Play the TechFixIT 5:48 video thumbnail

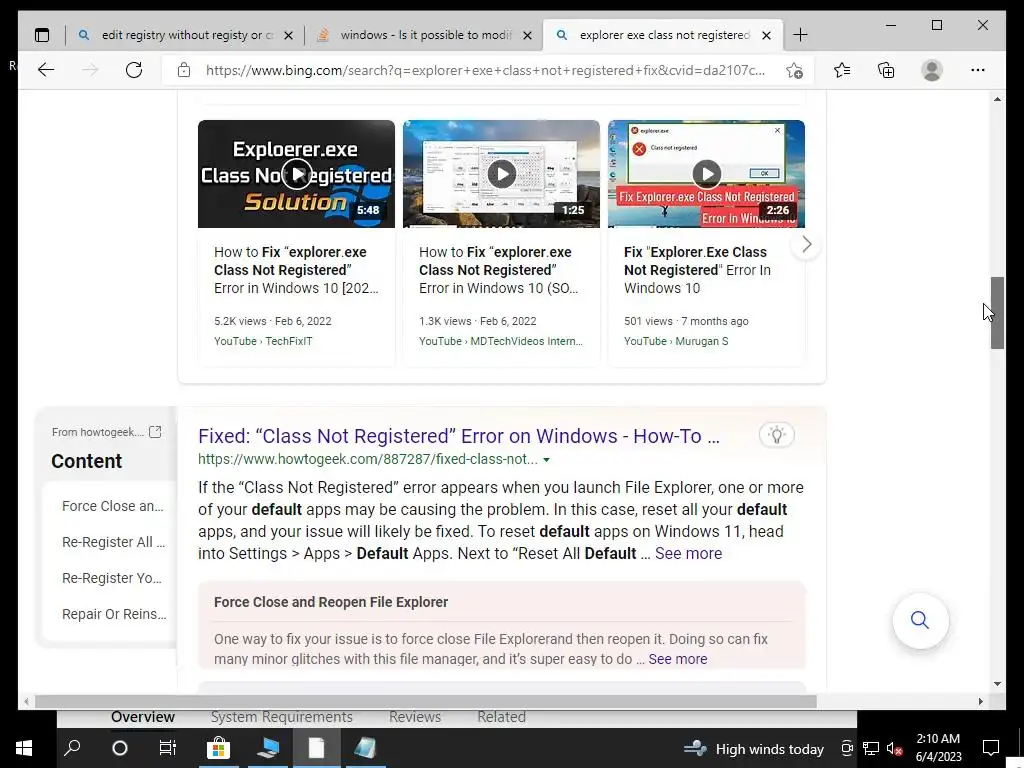296,174
